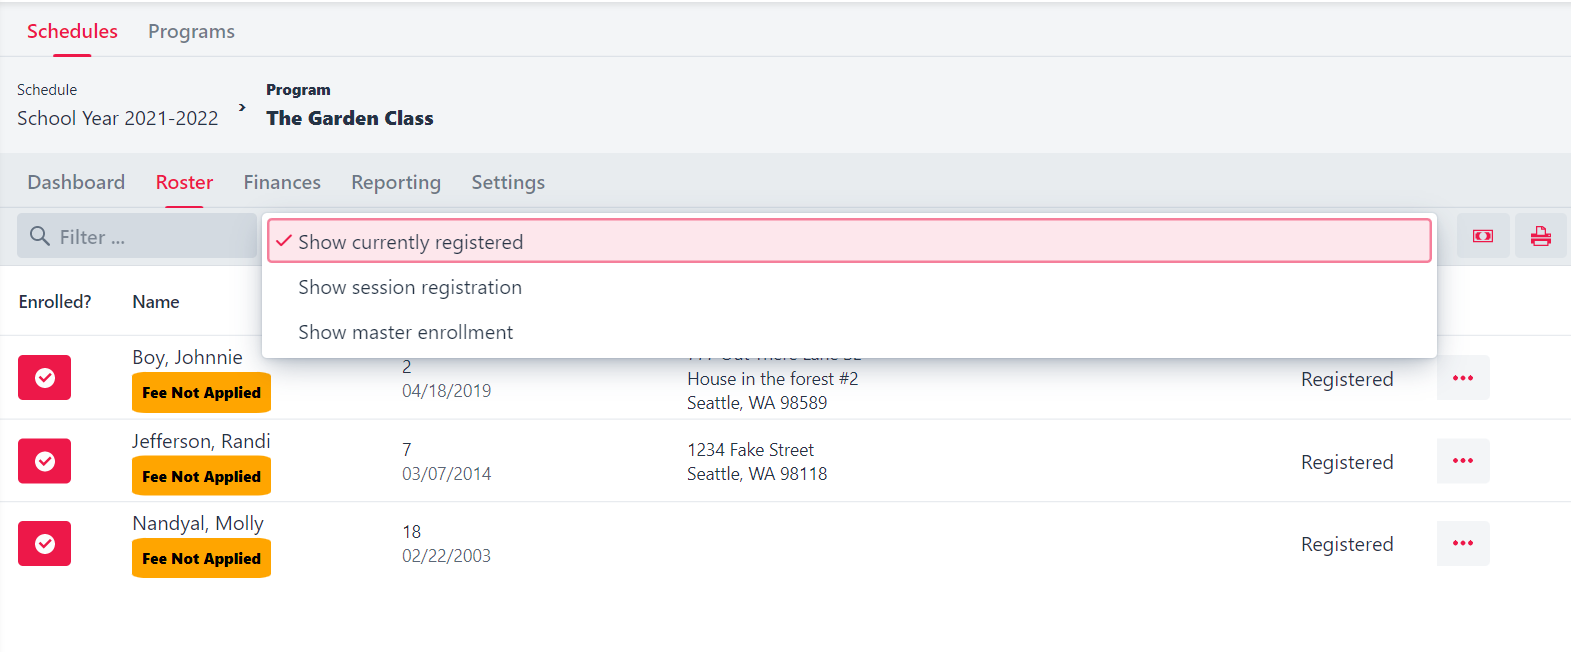Click the checkmark beside Show currently registered
The width and height of the screenshot is (1571, 652).
pyautogui.click(x=284, y=240)
